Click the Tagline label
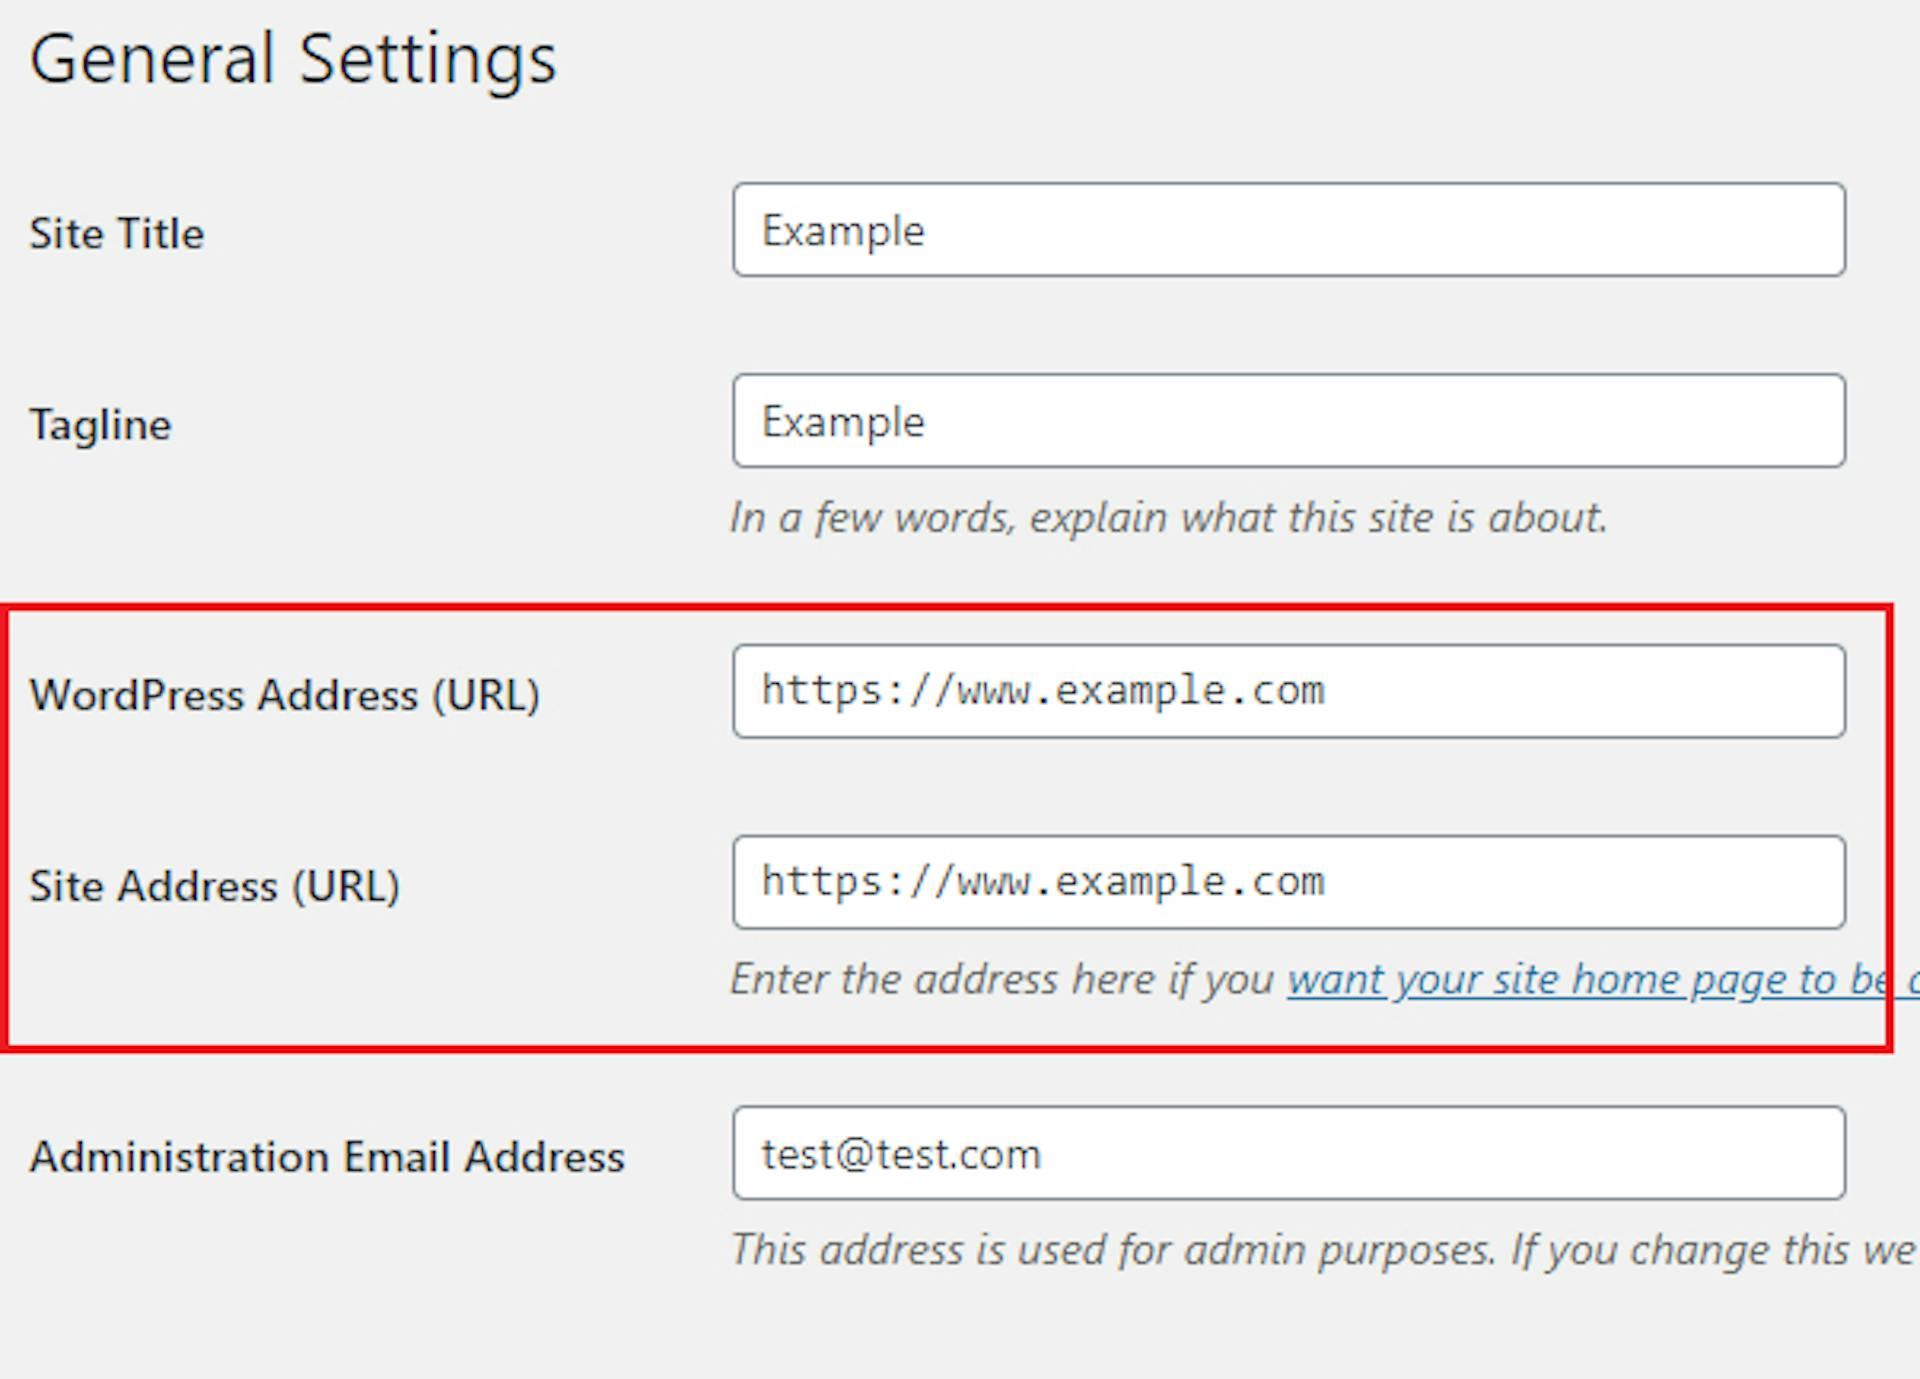 tap(100, 425)
